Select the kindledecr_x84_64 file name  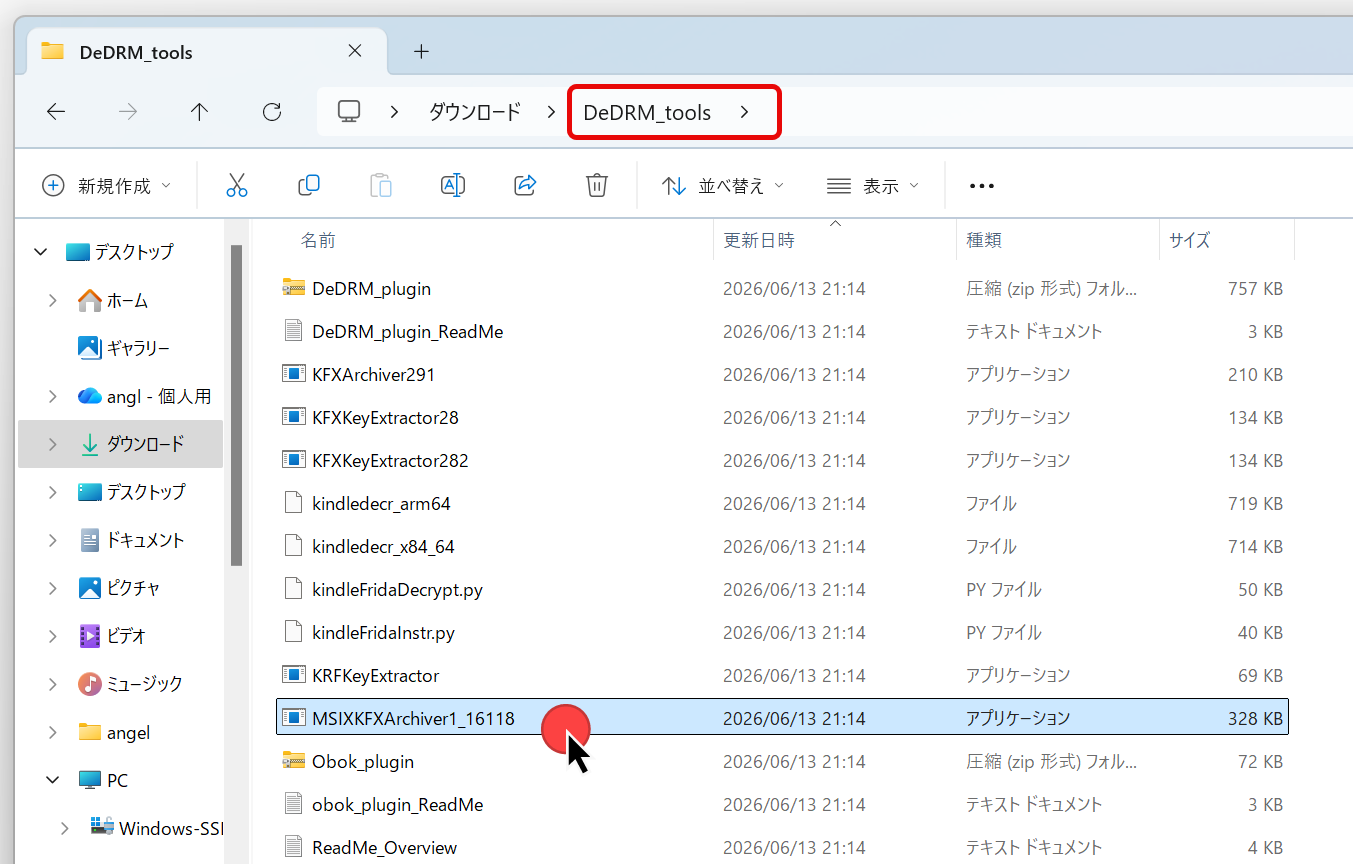point(383,546)
